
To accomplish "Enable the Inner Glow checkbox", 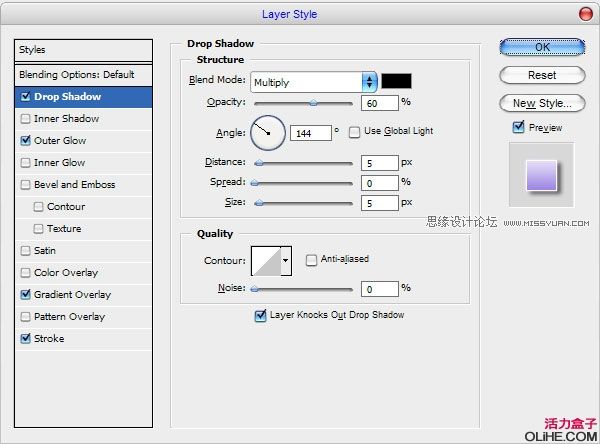I will [26, 163].
